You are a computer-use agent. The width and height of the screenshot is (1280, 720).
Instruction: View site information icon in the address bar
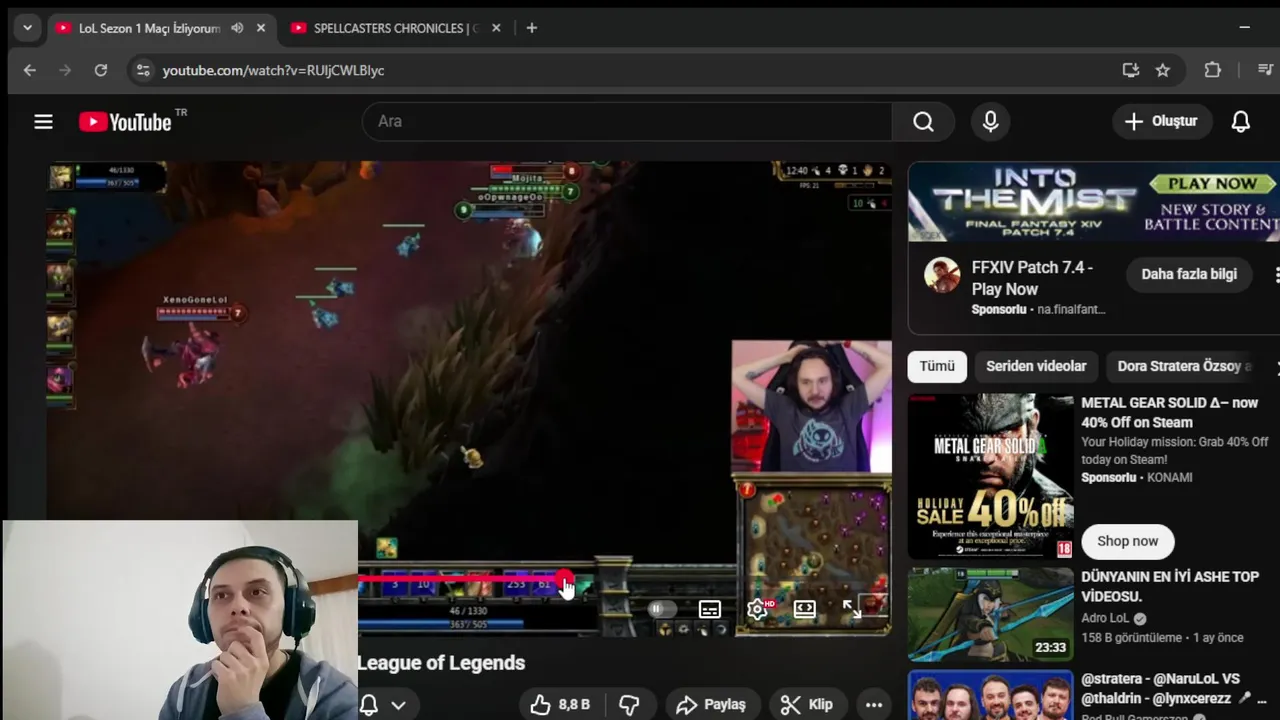coord(143,70)
